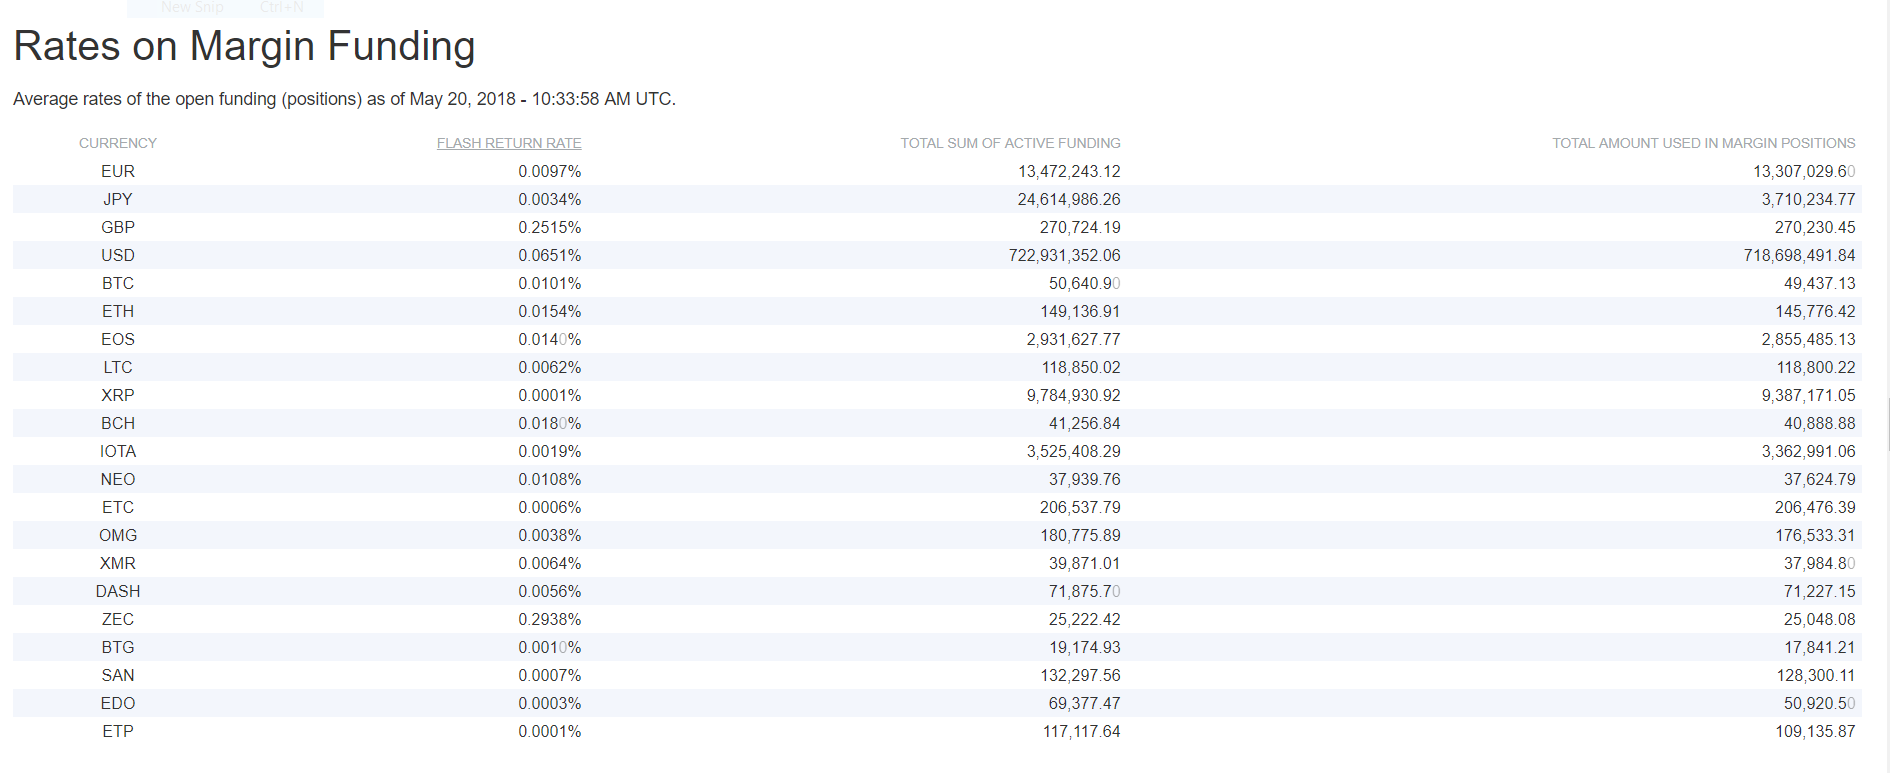Click the TOTAL SUM OF ACTIVE FUNDING header

click(x=1010, y=143)
